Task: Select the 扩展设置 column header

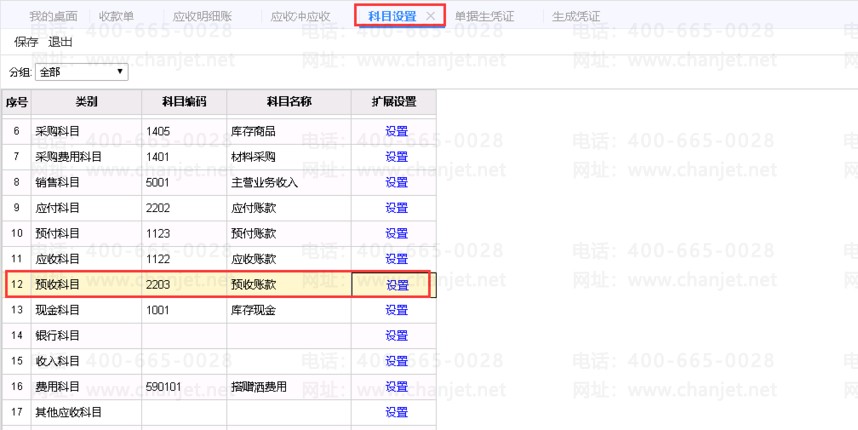Action: [394, 102]
